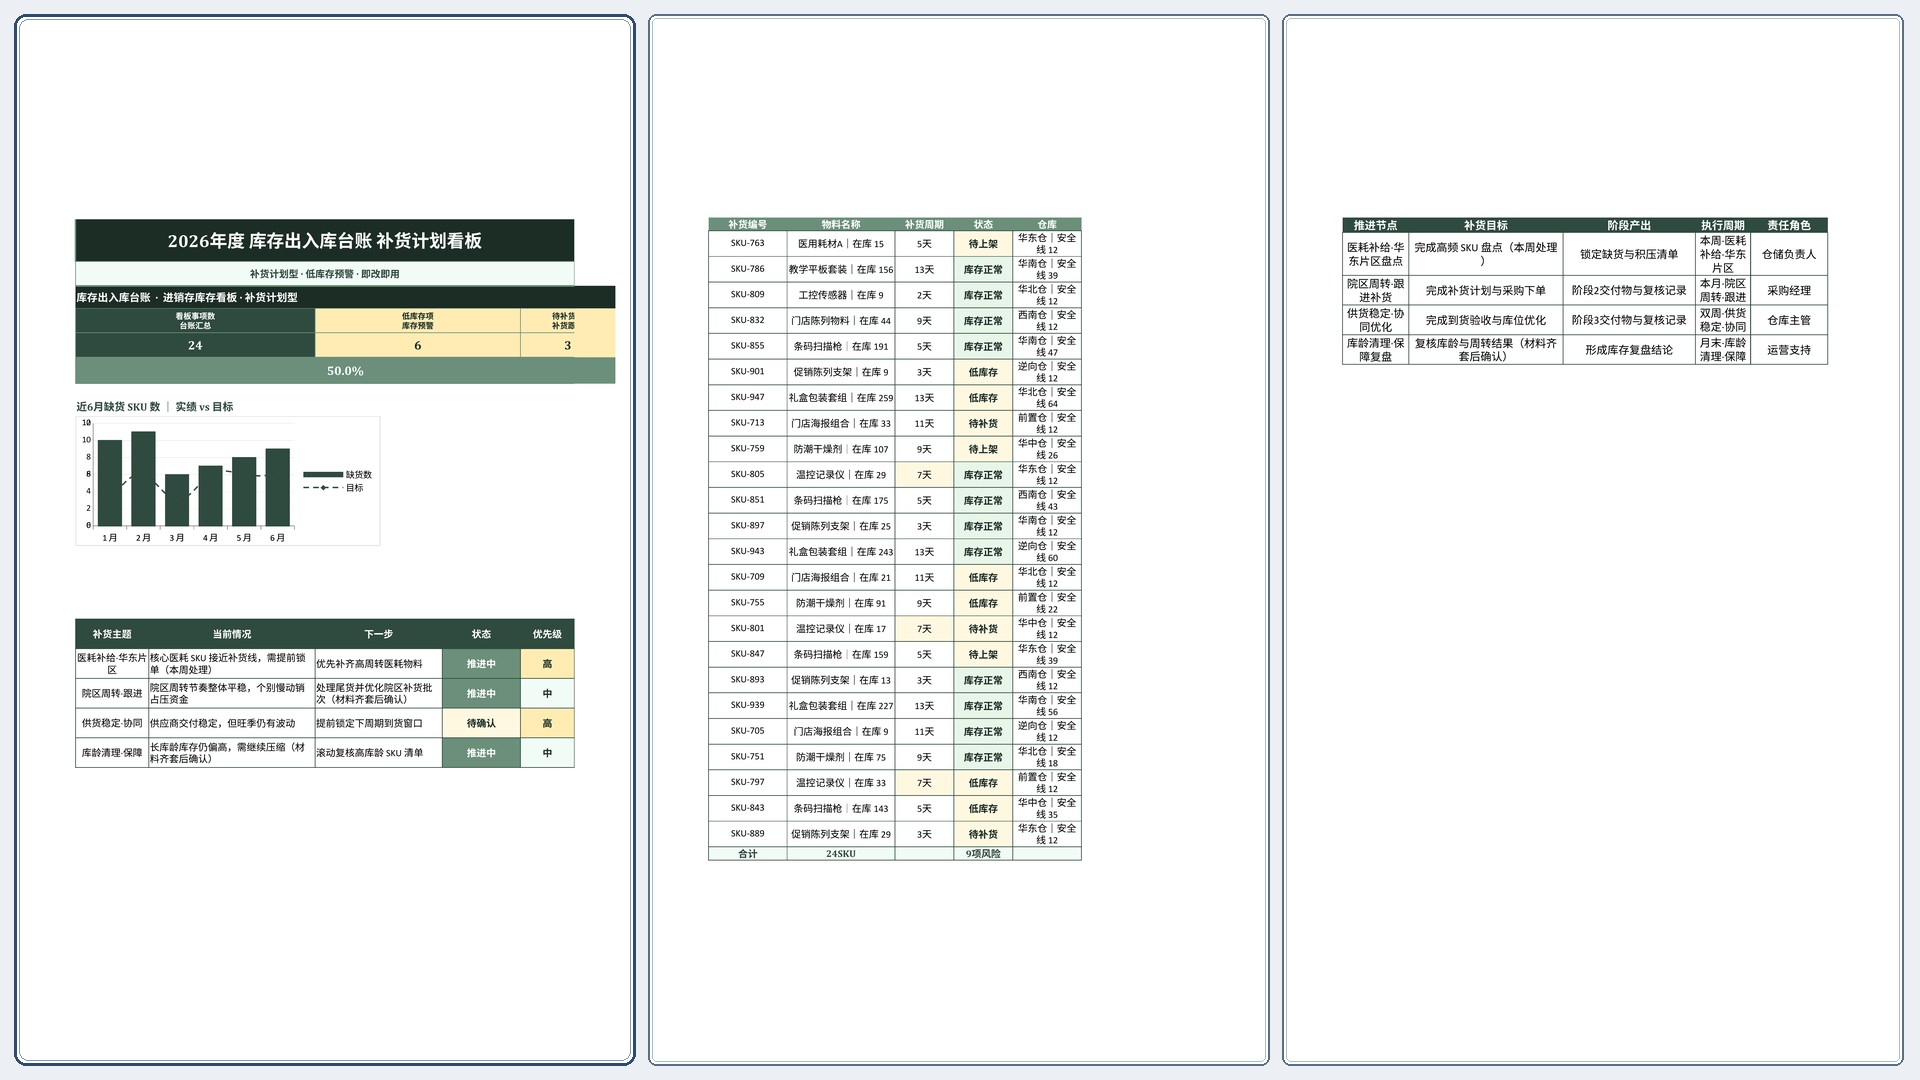Click the 合计 total row label

click(x=747, y=854)
